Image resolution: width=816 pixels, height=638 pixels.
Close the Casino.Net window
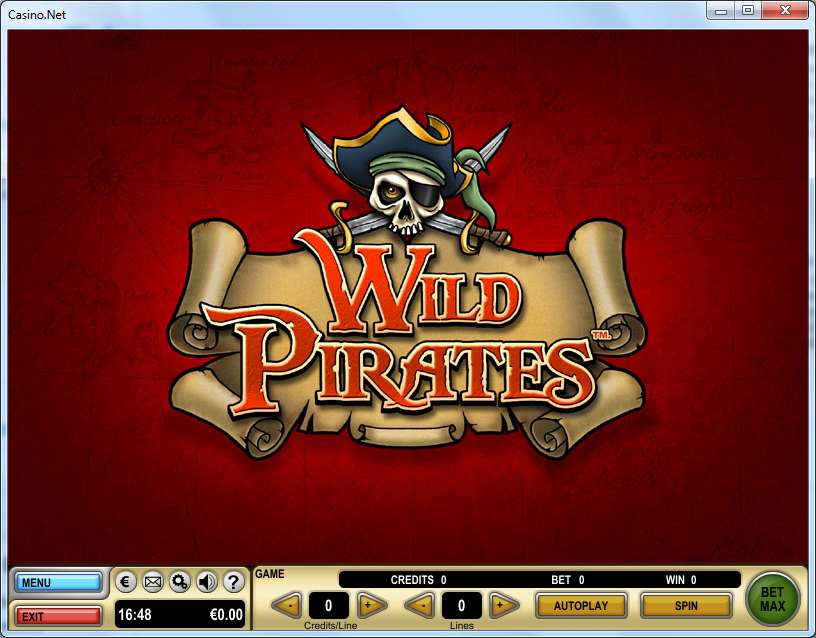click(785, 10)
